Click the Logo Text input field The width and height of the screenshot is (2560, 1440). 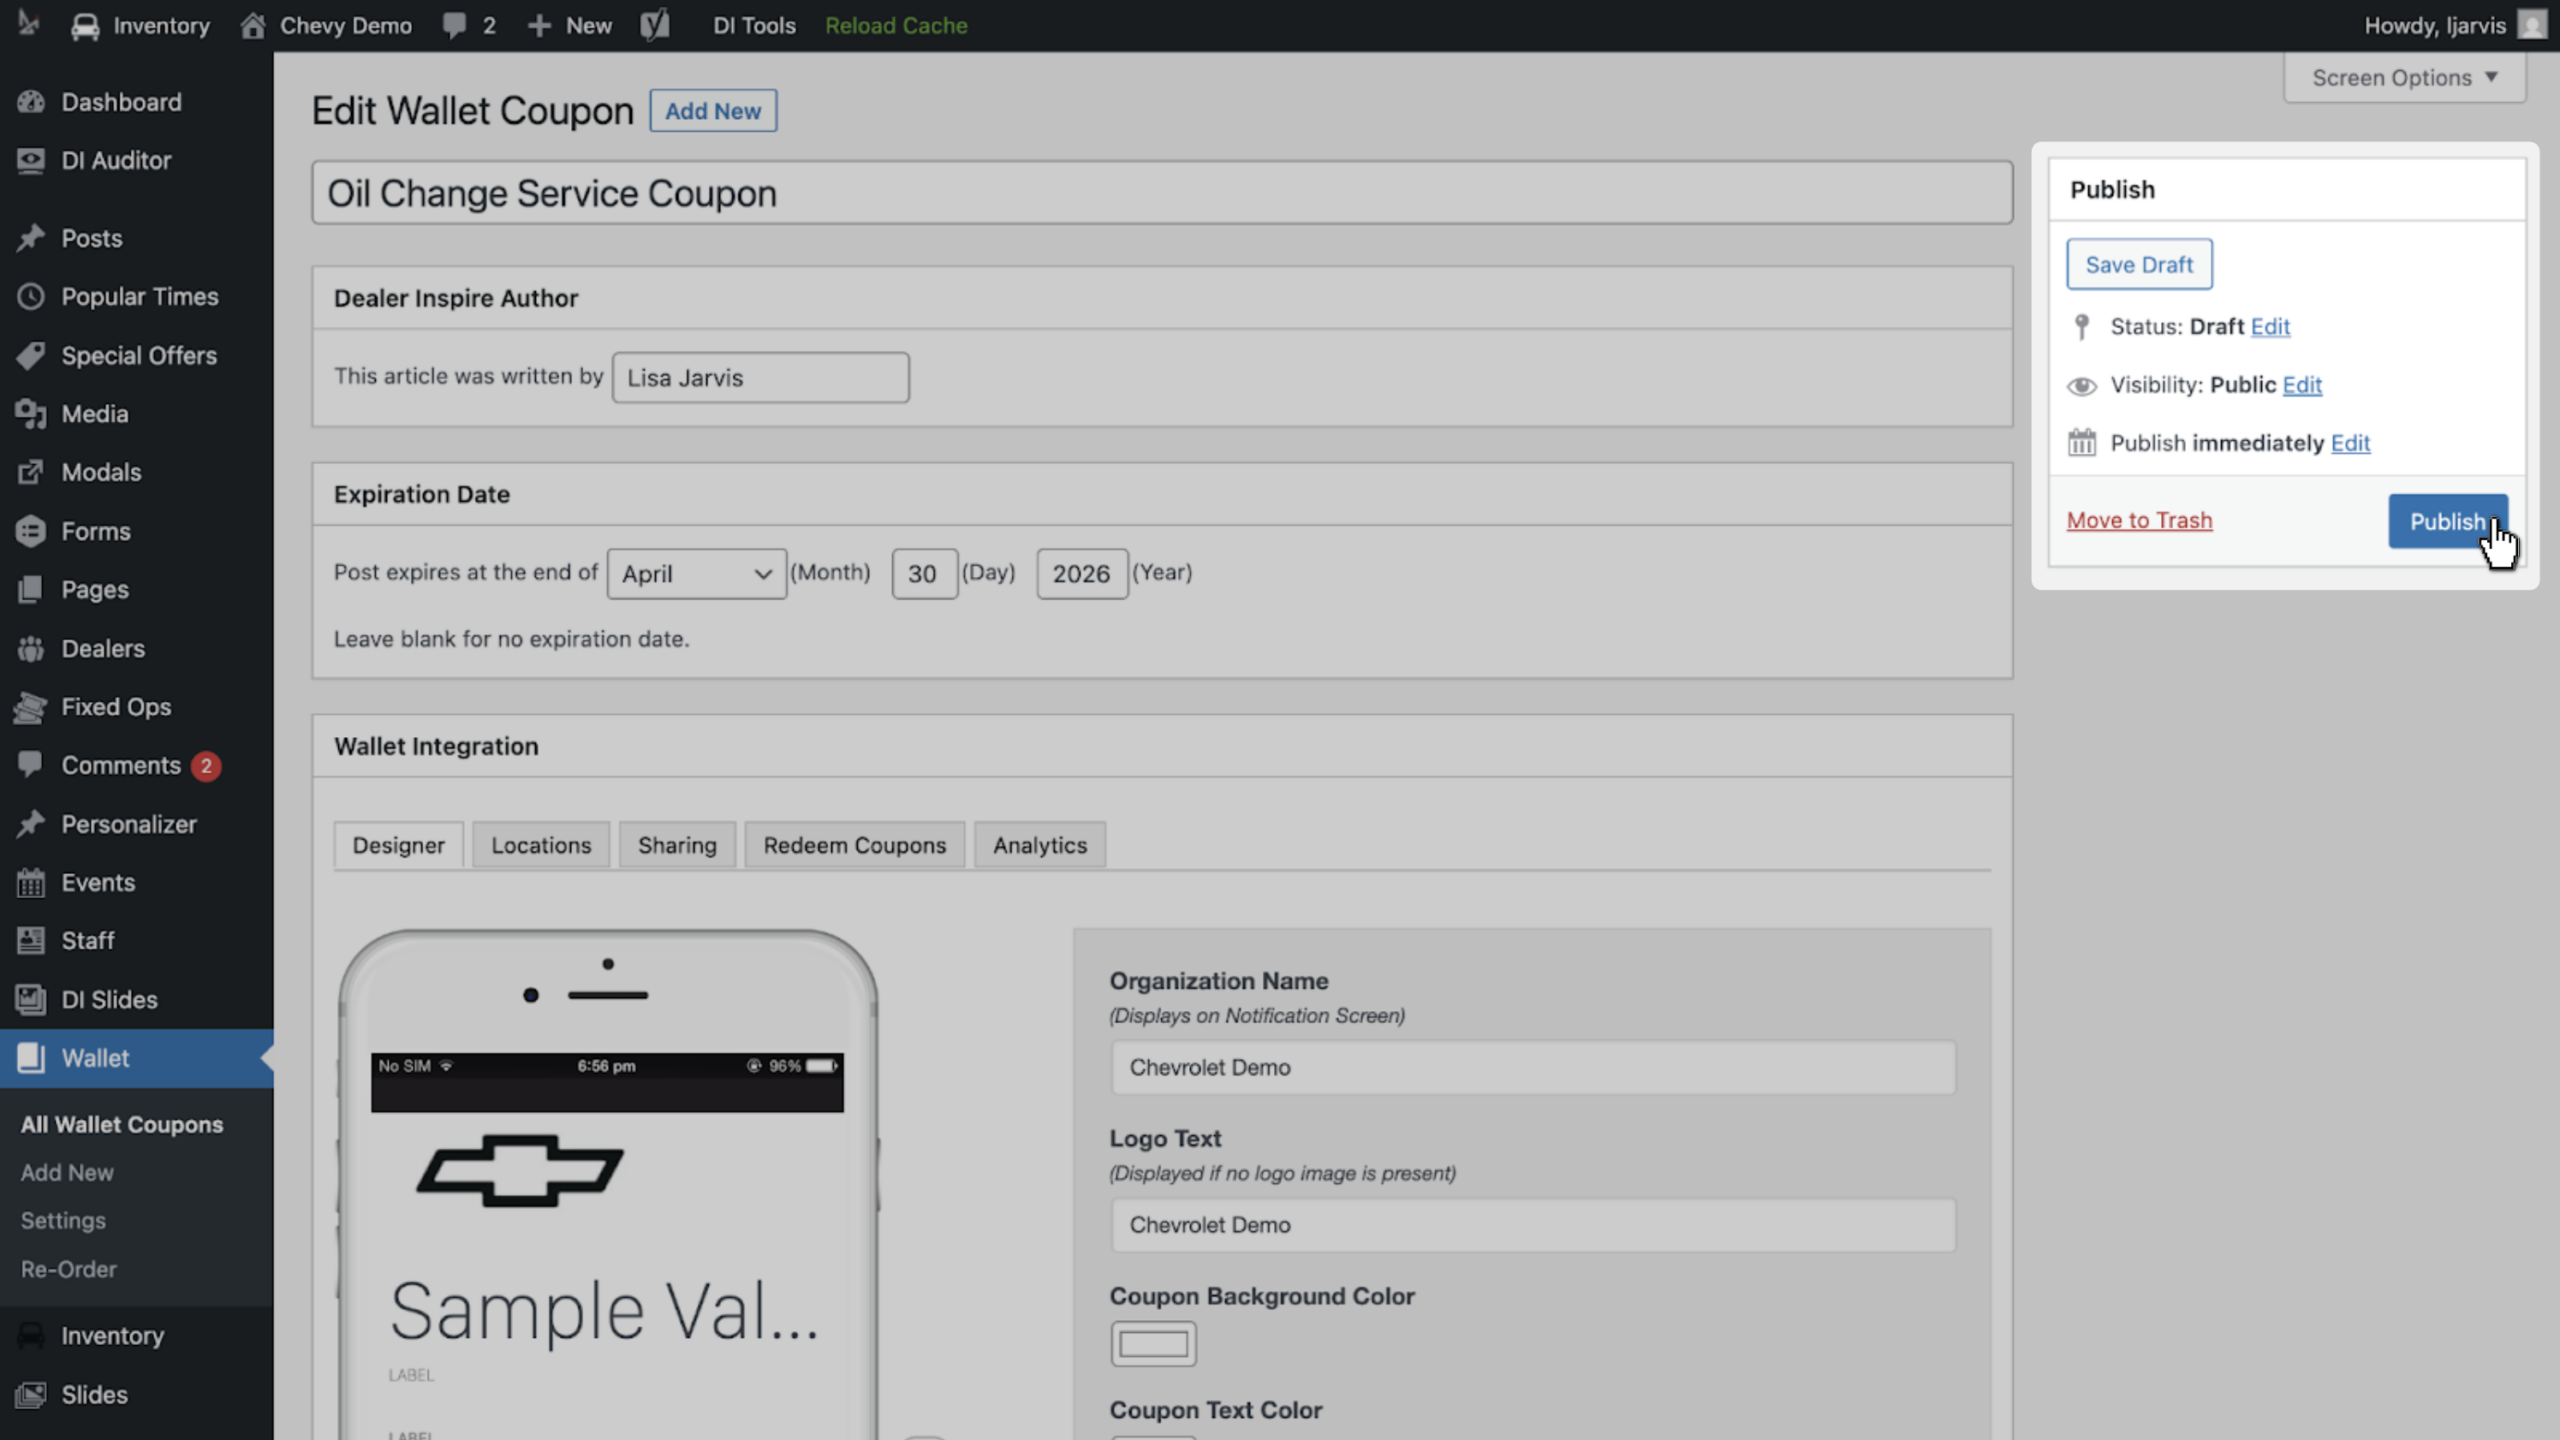(x=1532, y=1225)
